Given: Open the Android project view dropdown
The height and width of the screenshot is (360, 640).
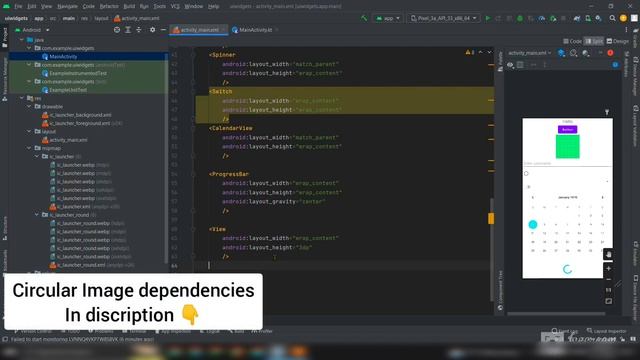Looking at the screenshot, I should click(32, 30).
